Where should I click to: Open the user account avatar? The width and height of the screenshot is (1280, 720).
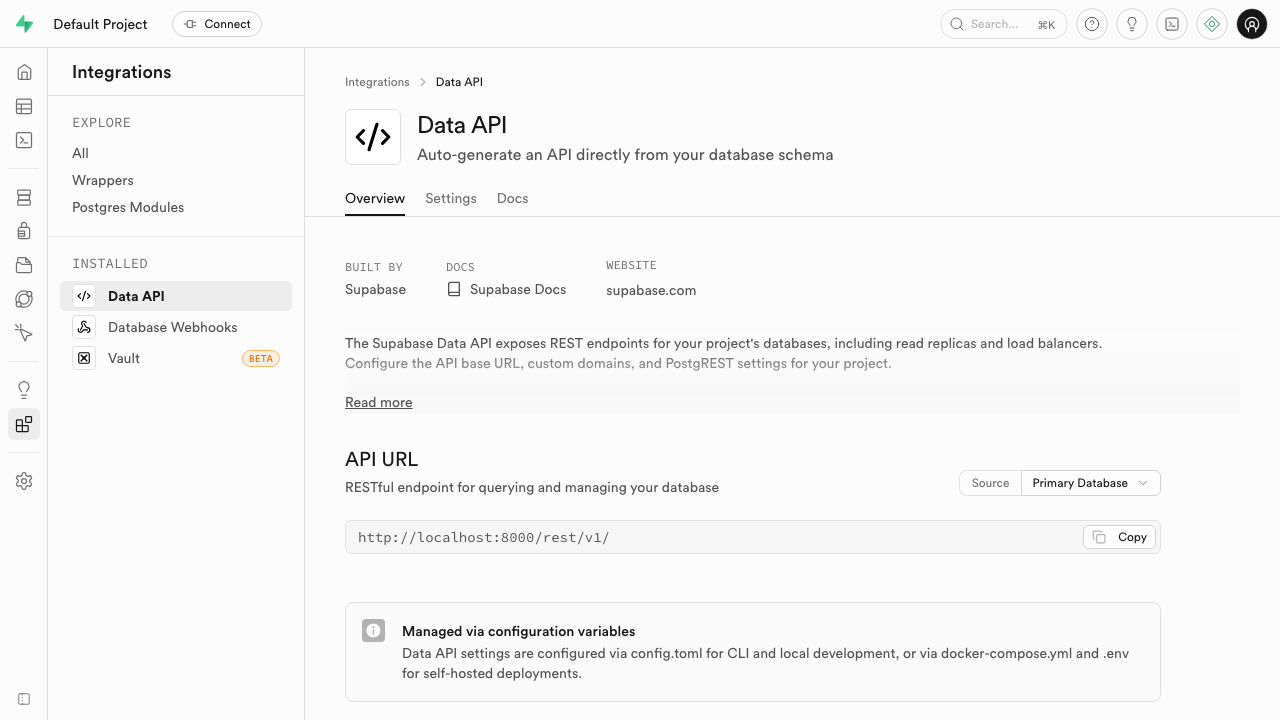[x=1252, y=24]
